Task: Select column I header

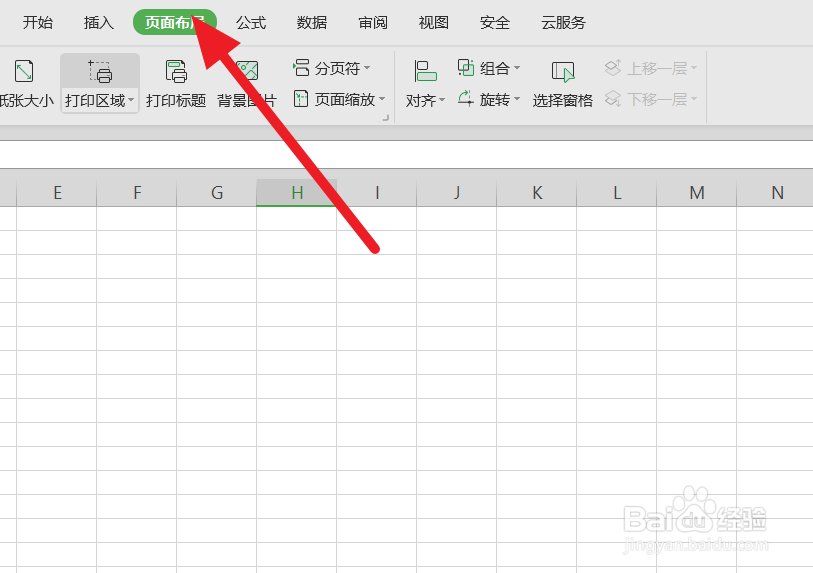Action: tap(377, 193)
